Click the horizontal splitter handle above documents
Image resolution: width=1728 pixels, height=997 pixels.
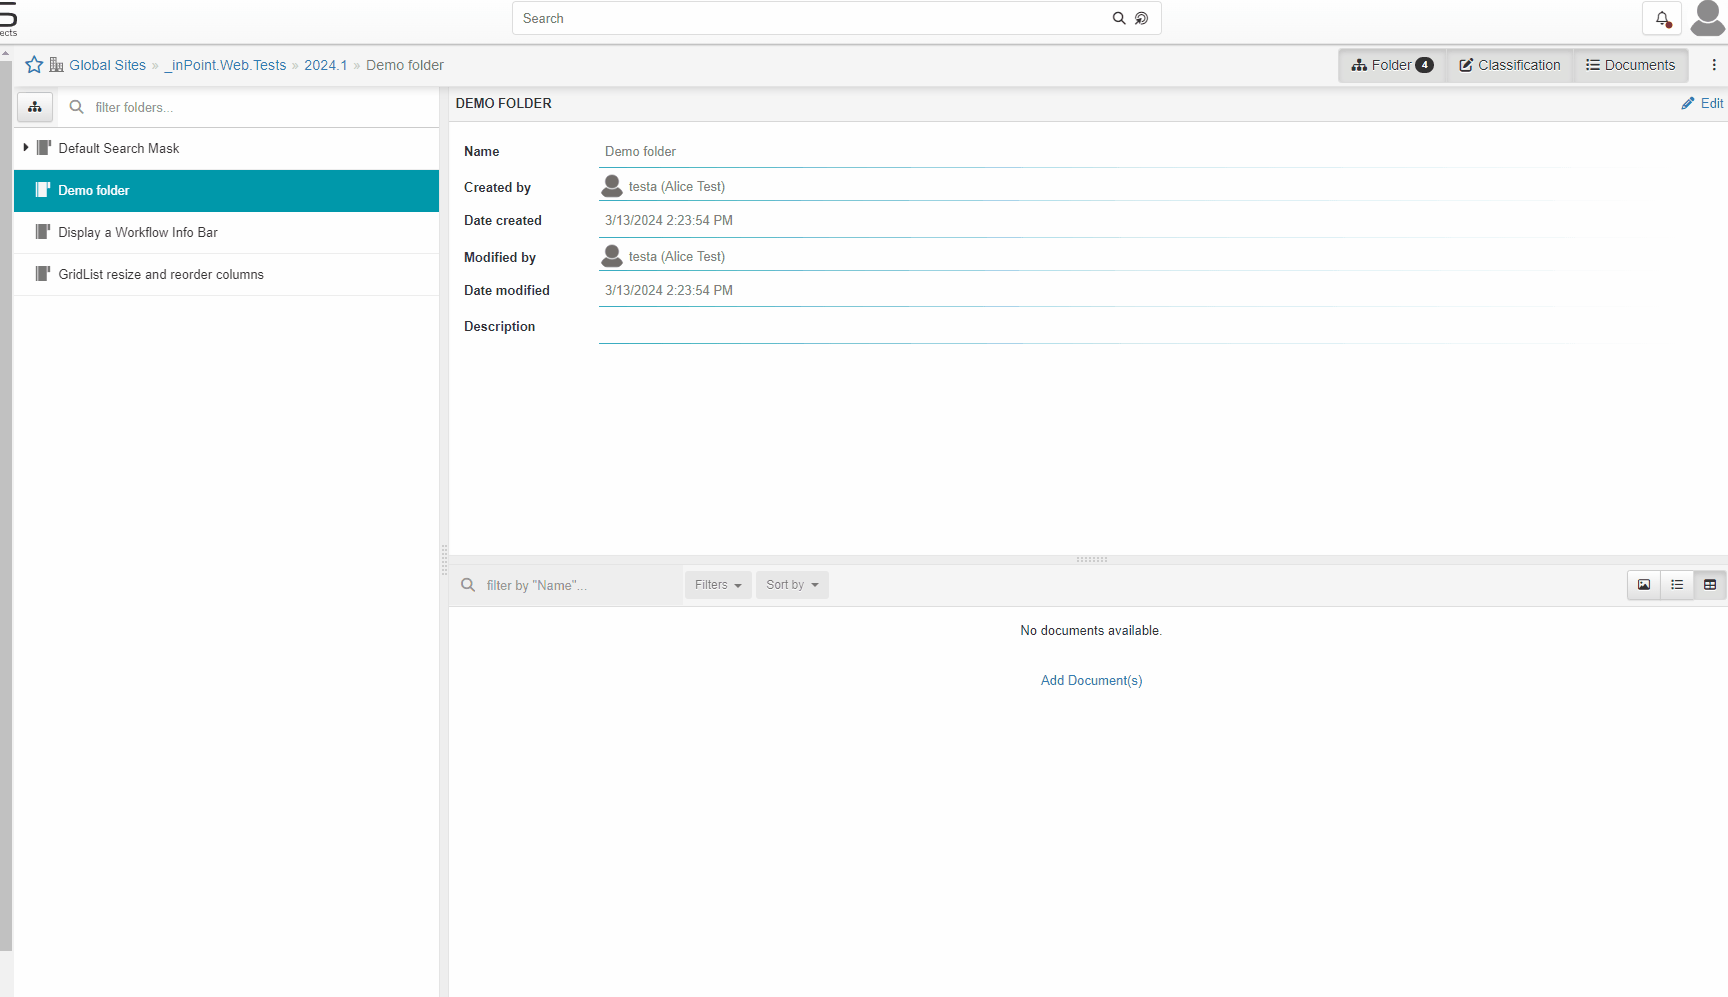1091,559
